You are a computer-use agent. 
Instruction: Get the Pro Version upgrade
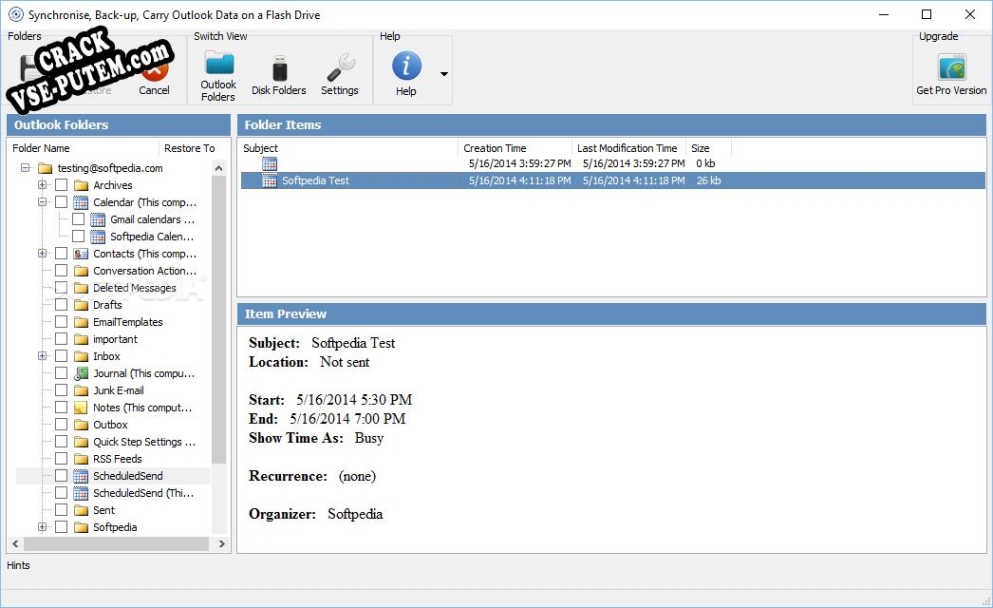tap(951, 75)
